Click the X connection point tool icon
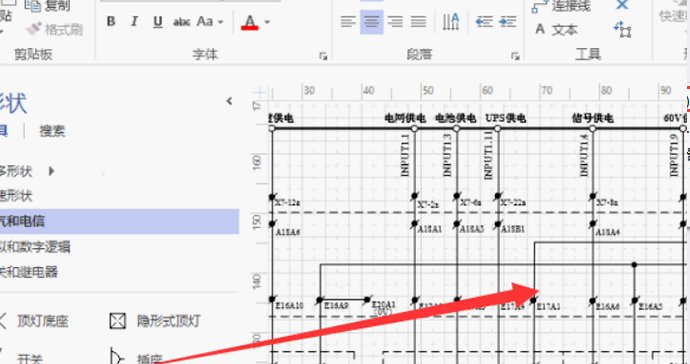 coord(622,5)
